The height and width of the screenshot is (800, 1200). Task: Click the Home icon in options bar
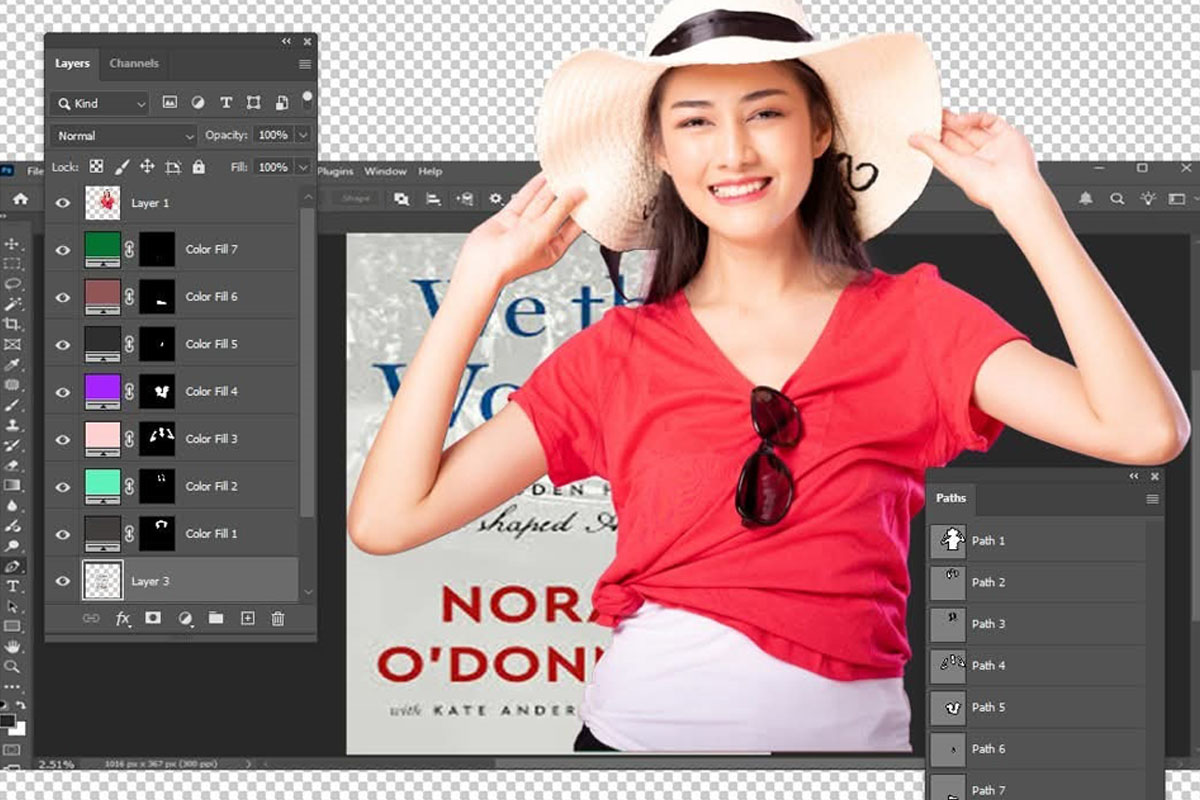(20, 199)
